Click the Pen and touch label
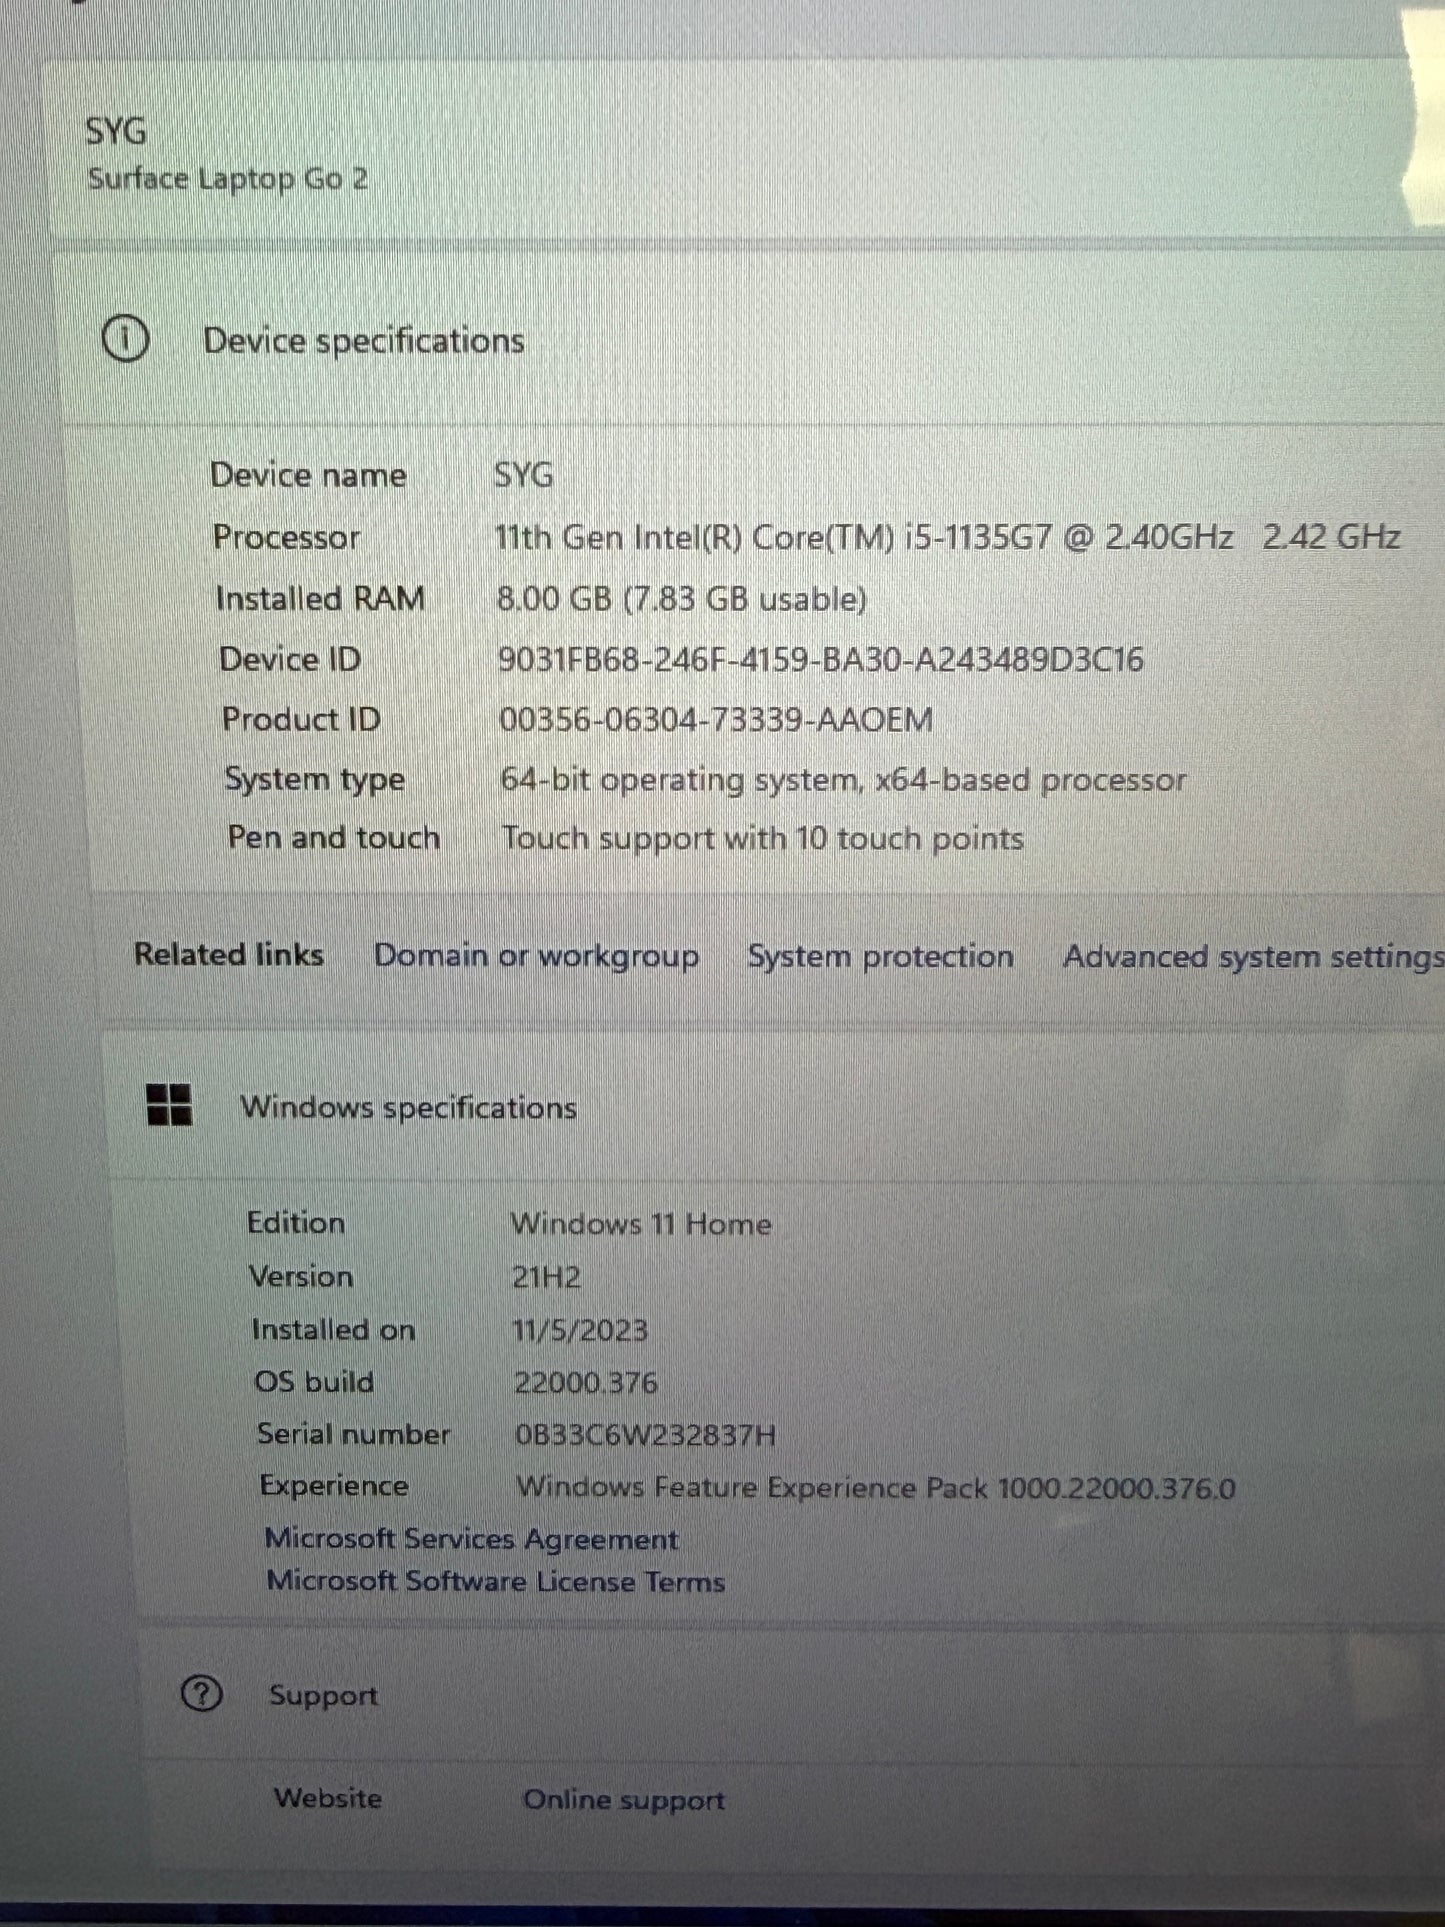Screen dimensions: 1445x1927 coord(334,837)
